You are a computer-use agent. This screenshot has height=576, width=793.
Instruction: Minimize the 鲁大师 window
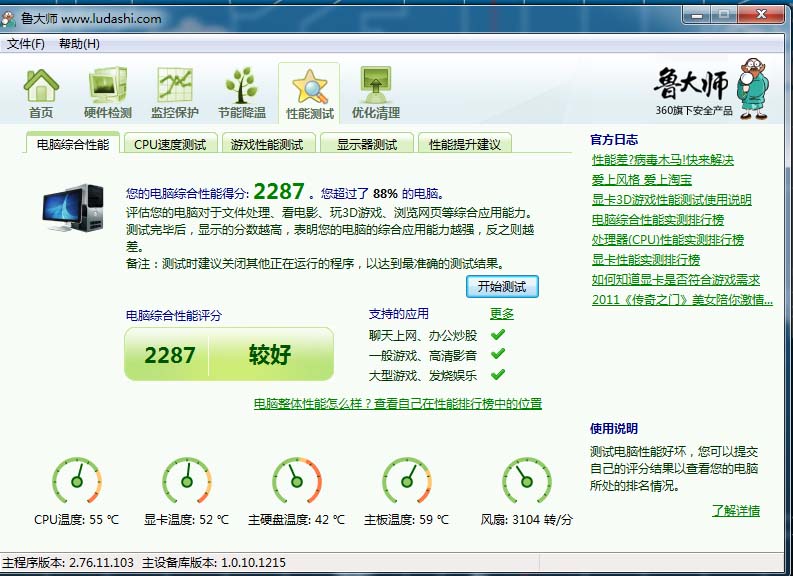point(697,15)
